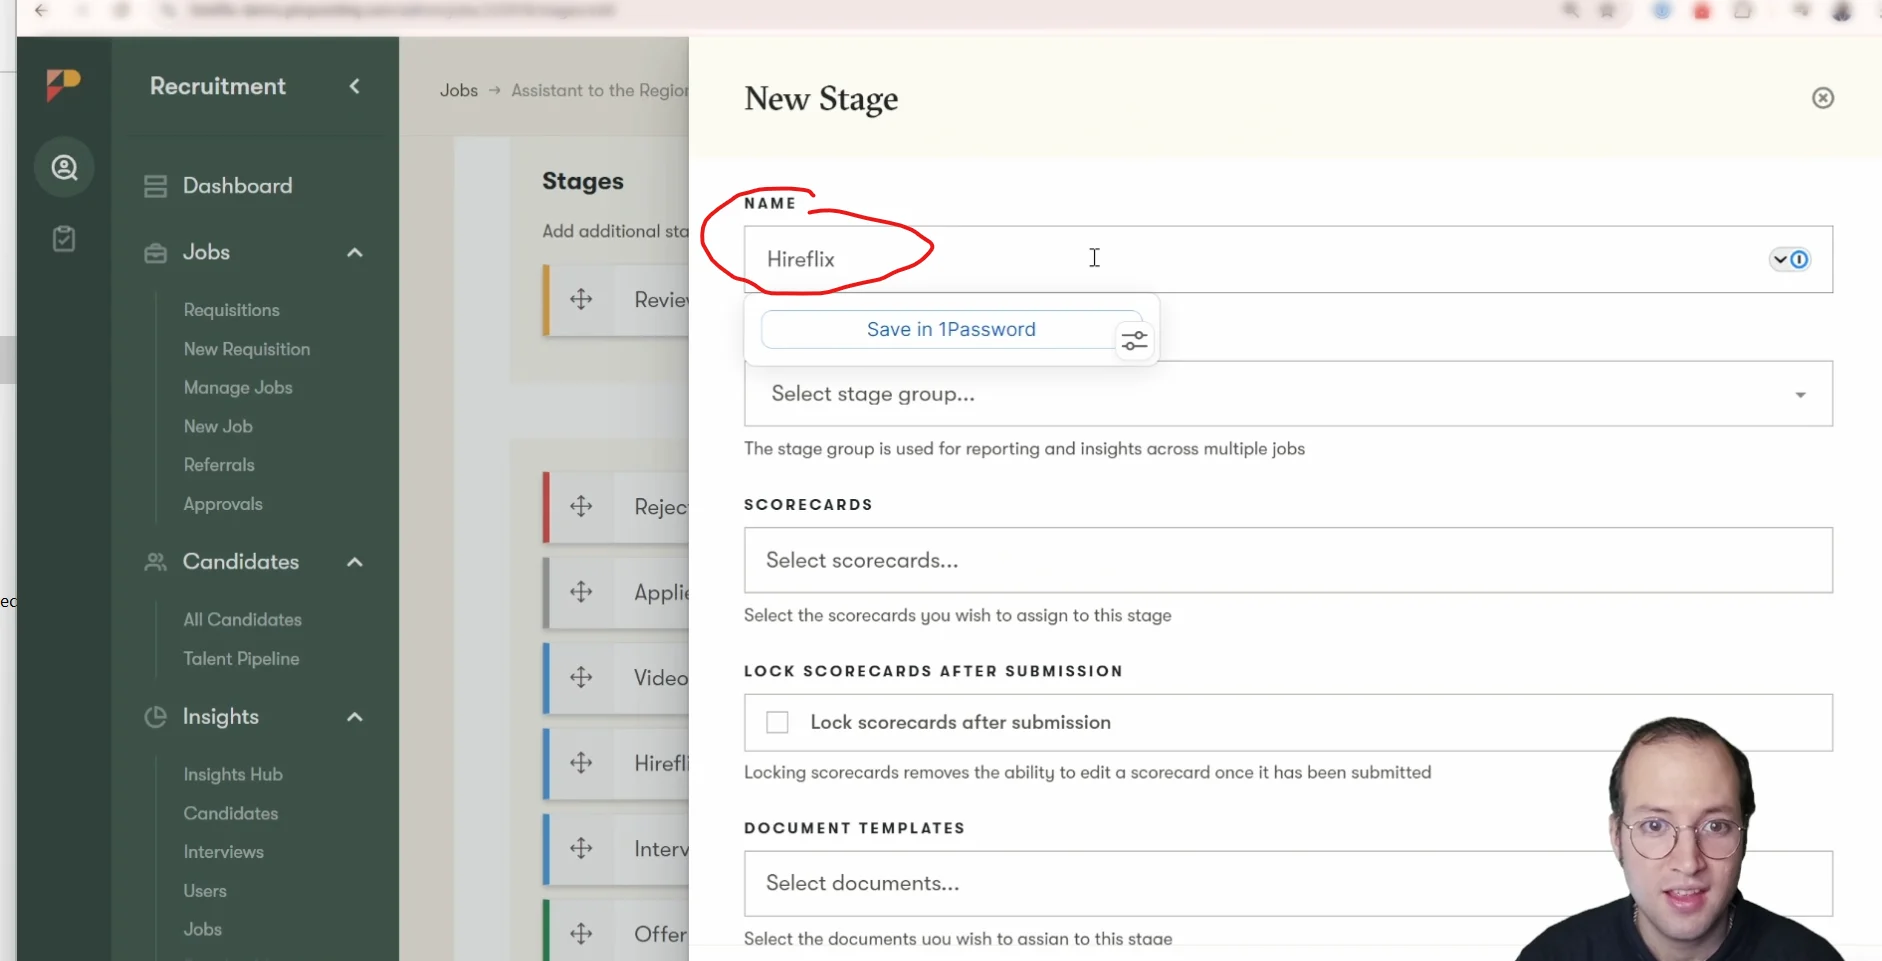Viewport: 1882px width, 961px height.
Task: Open 1Password popup settings sliders icon
Action: pyautogui.click(x=1134, y=341)
